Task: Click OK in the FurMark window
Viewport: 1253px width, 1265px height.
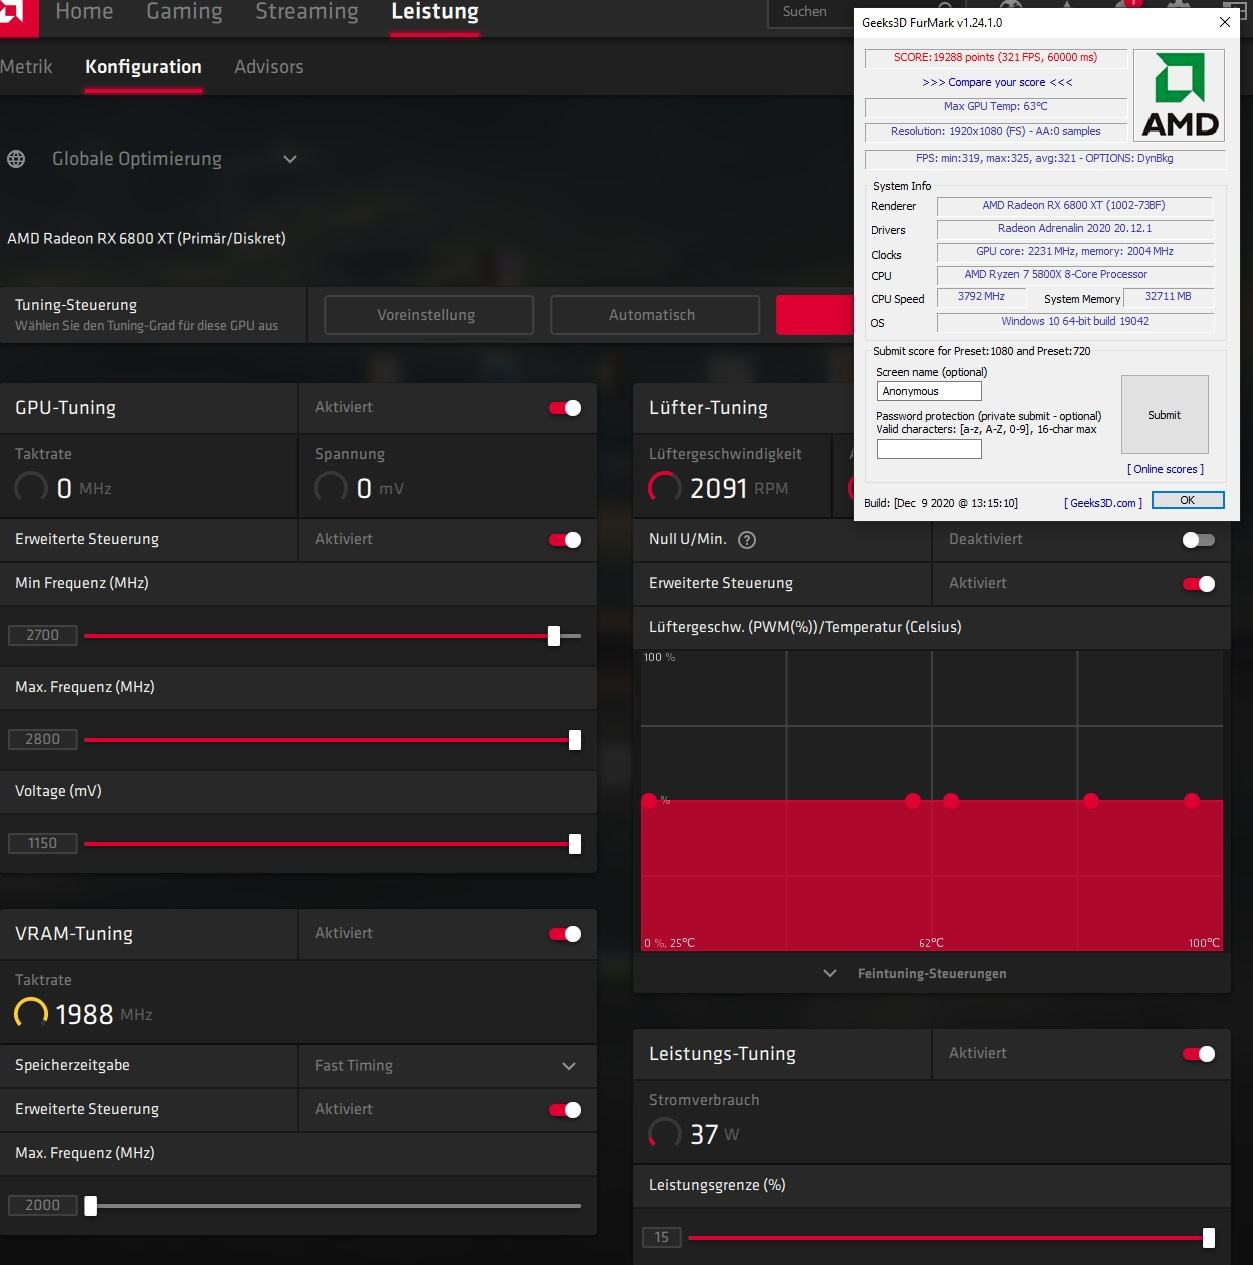Action: pos(1188,501)
